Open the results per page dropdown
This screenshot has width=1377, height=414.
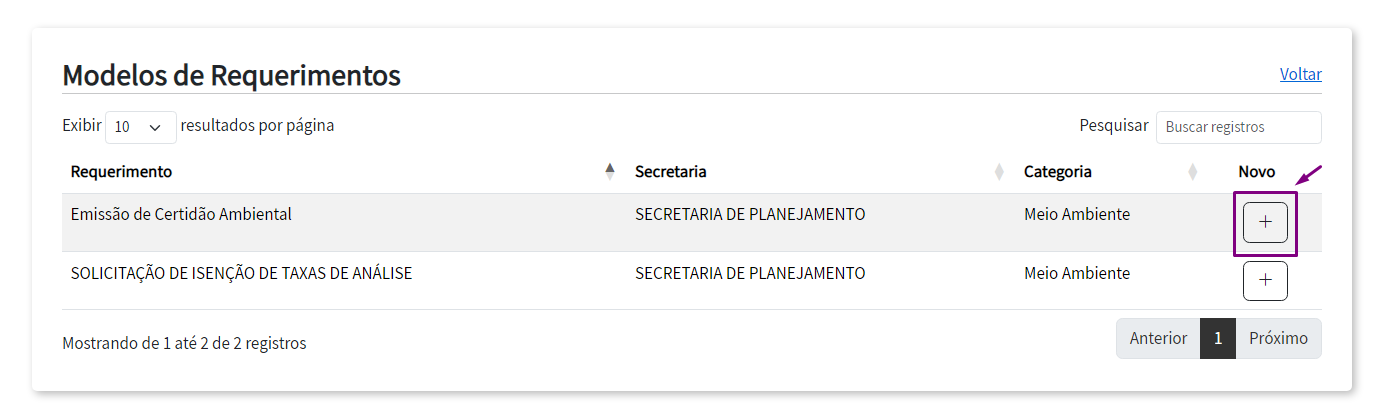coord(140,127)
